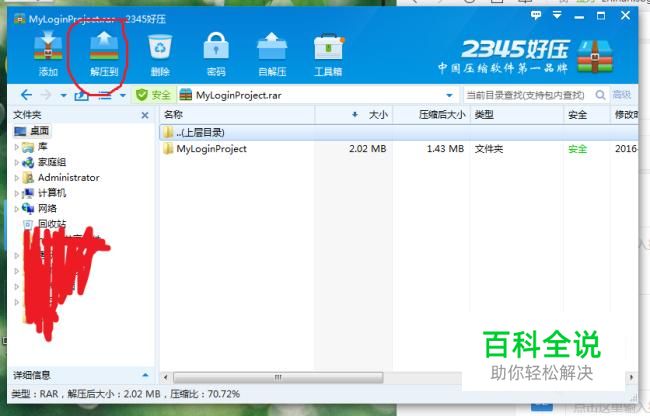650x416 pixels.
Task: Click the 高级 advanced search link
Action: point(622,95)
